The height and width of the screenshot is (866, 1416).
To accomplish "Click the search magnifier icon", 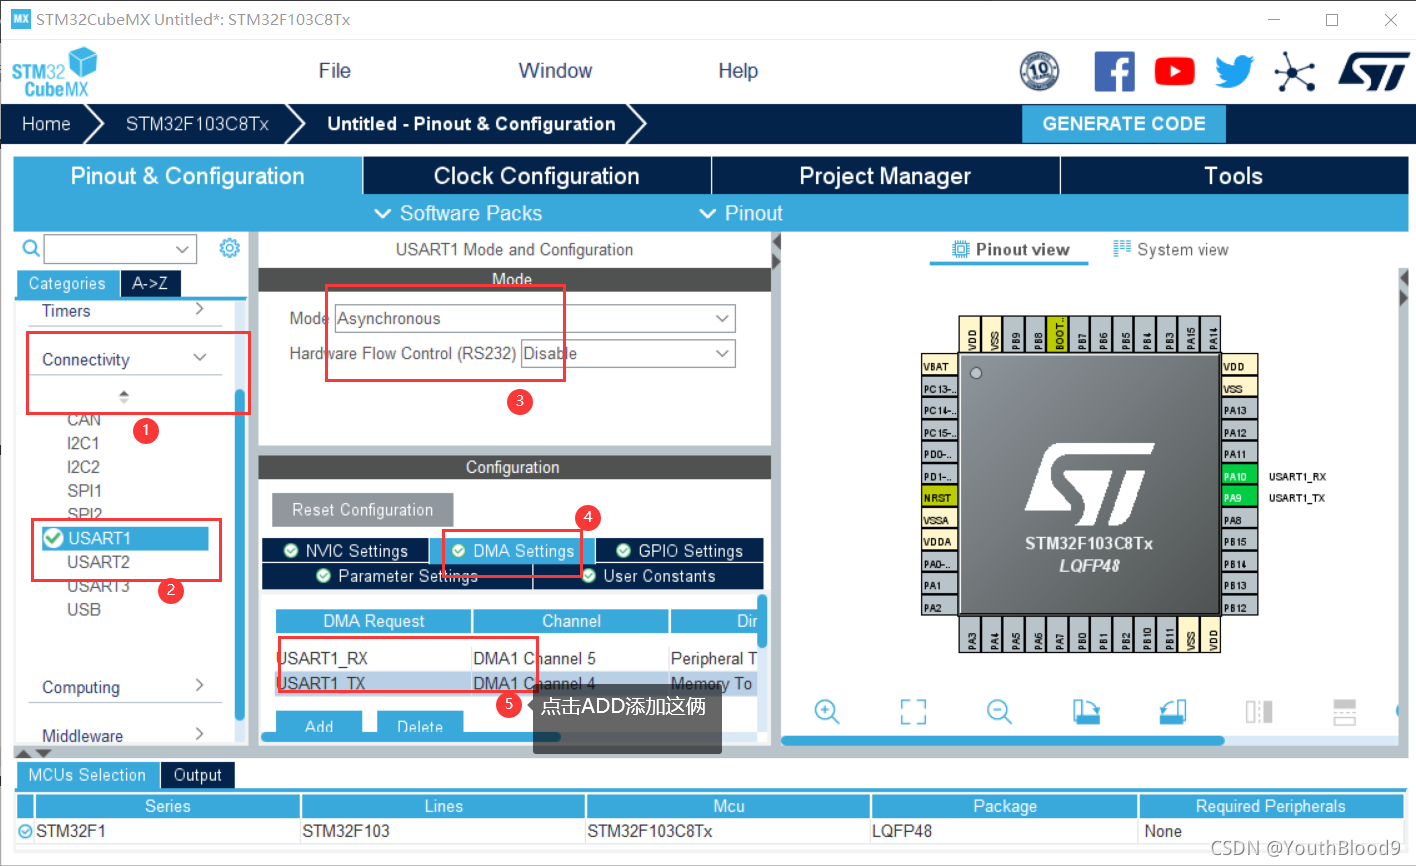I will pyautogui.click(x=31, y=248).
